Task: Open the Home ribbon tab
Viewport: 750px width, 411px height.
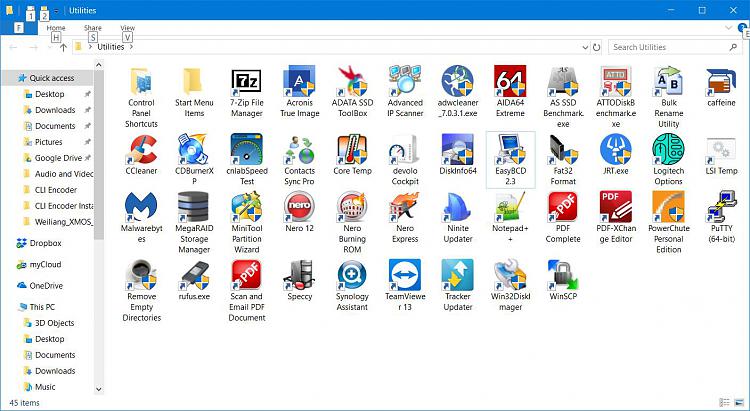Action: coord(56,28)
